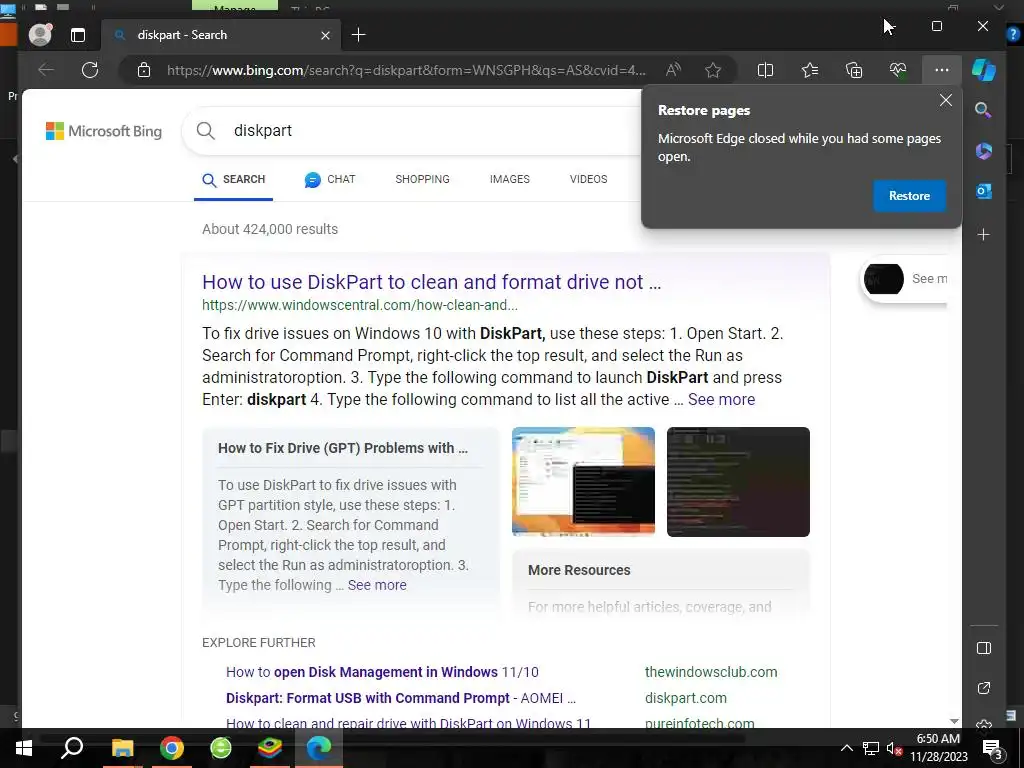
Task: Open How to use DiskPart result title
Action: pos(431,282)
